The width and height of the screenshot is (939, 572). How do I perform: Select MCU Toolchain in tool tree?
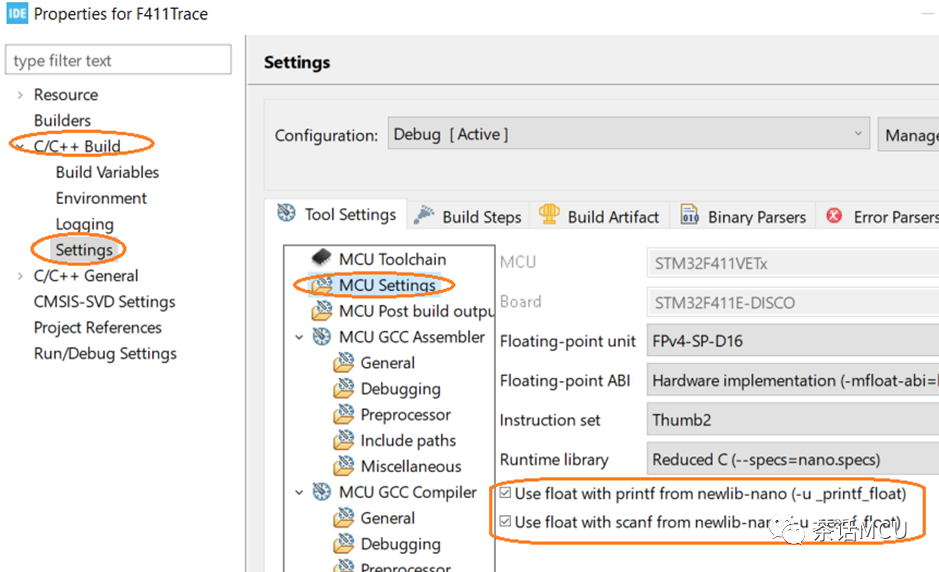[x=392, y=259]
